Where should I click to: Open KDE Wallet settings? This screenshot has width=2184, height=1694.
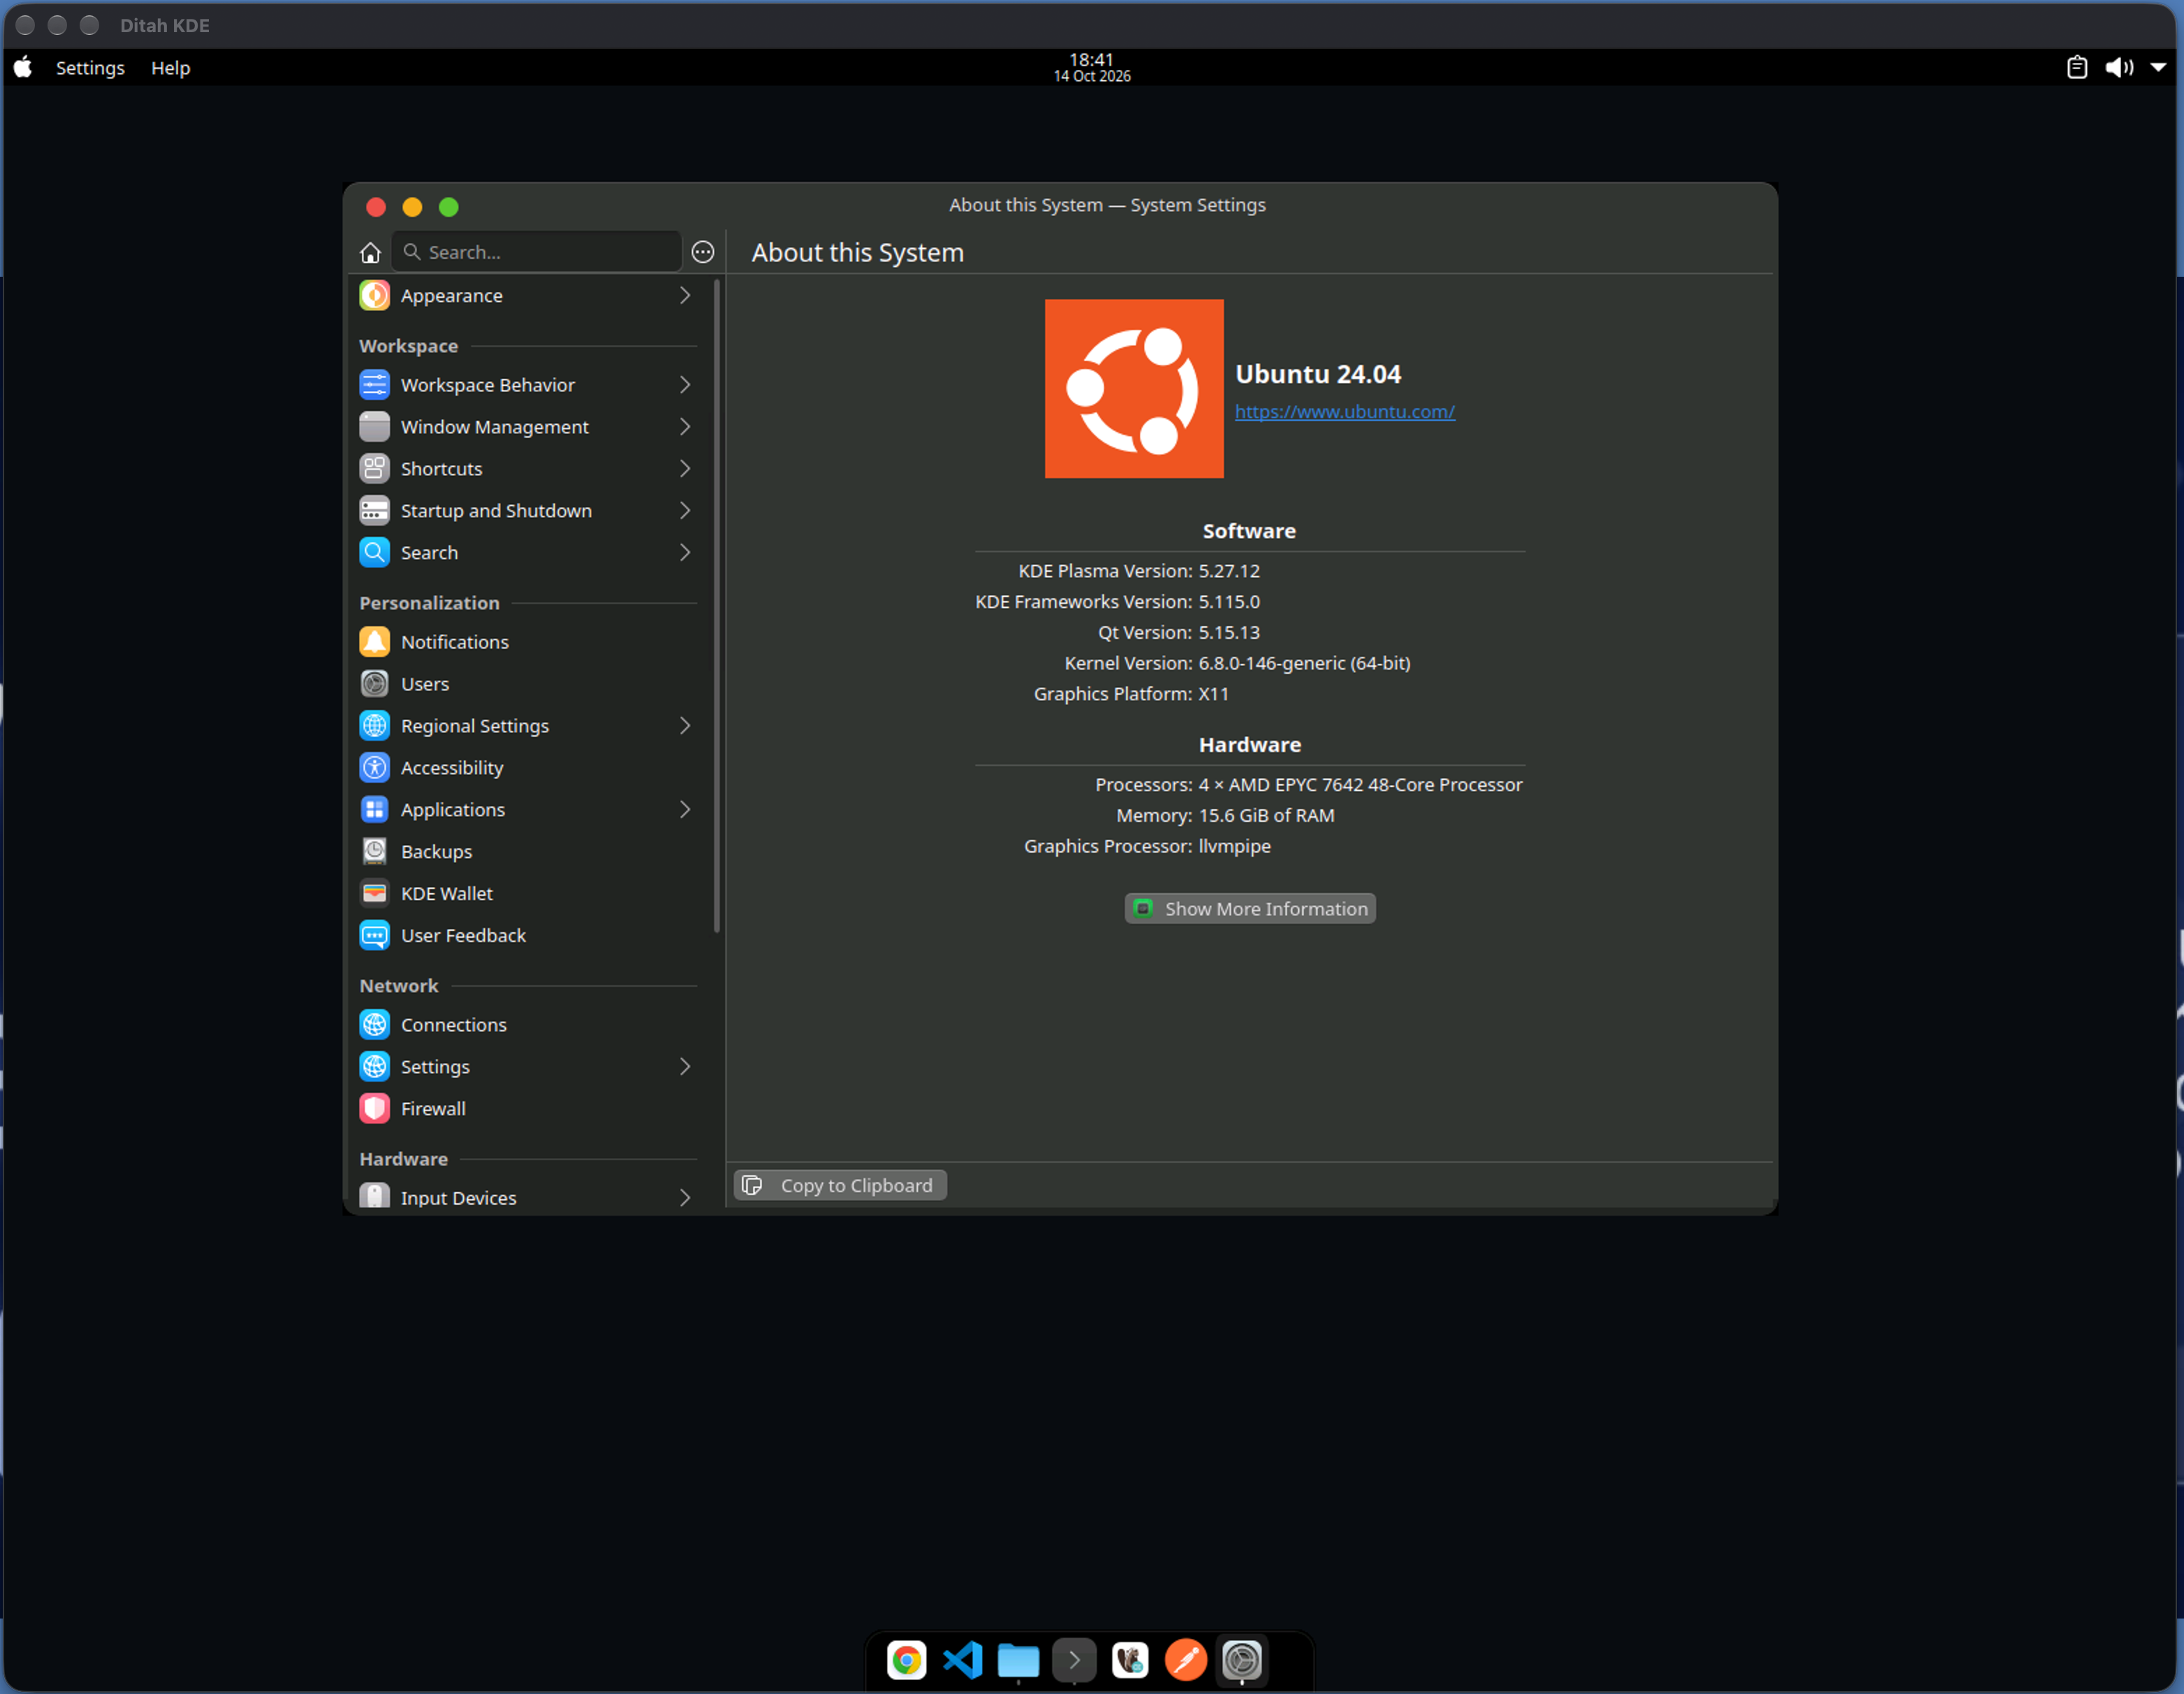pos(527,894)
